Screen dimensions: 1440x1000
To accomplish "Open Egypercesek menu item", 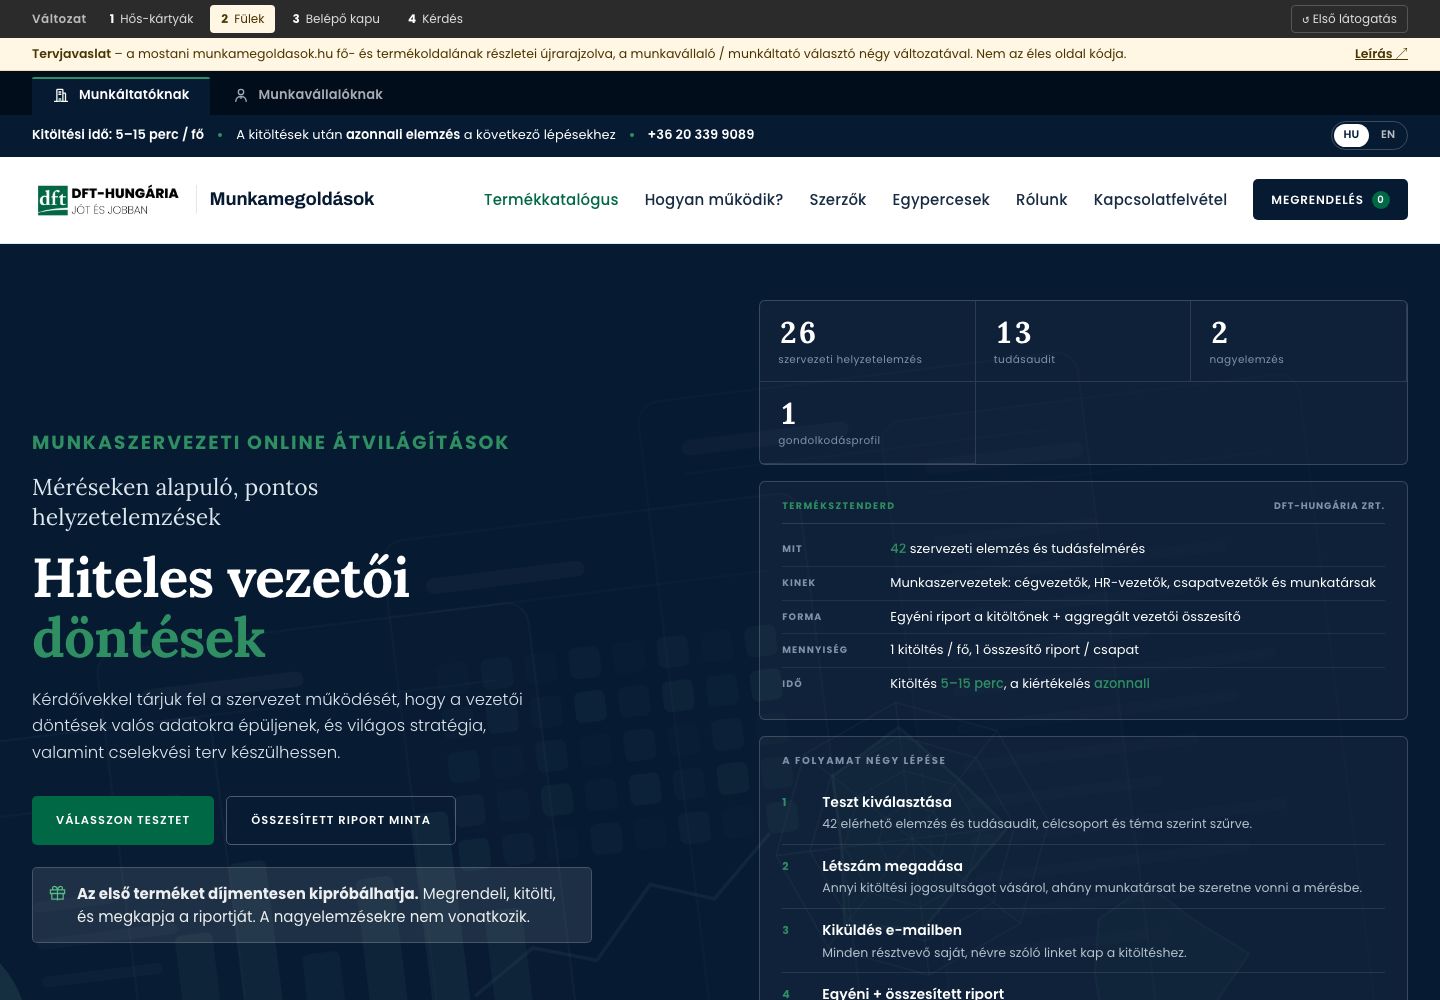I will [x=941, y=200].
